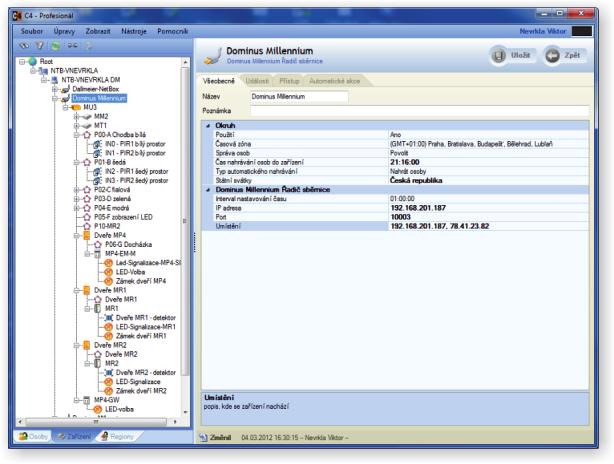Select the LED-Signalizace-MR1 tree item
The width and height of the screenshot is (614, 464).
146,327
